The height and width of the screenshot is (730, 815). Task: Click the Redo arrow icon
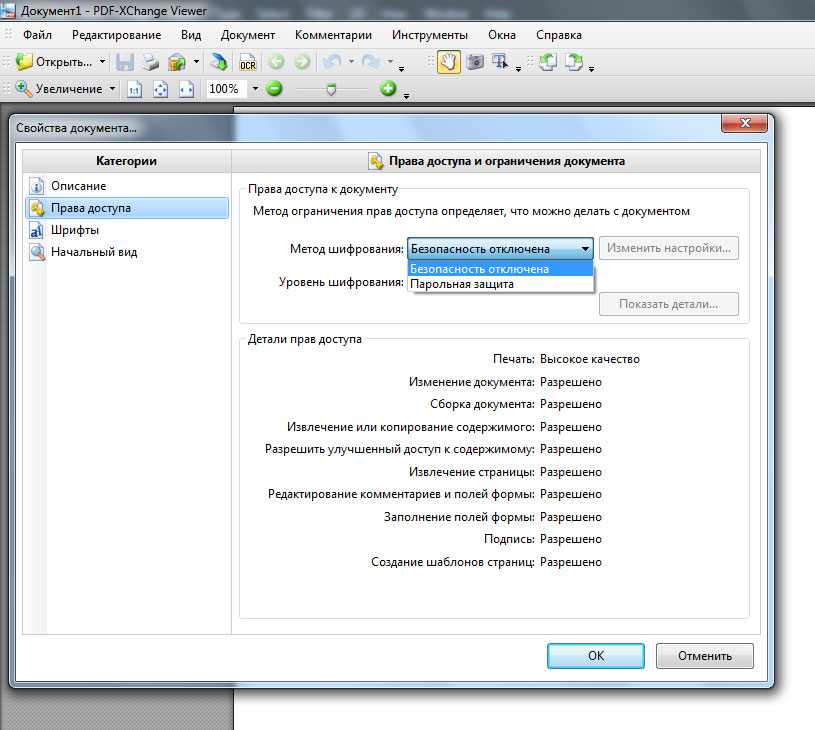tap(371, 62)
